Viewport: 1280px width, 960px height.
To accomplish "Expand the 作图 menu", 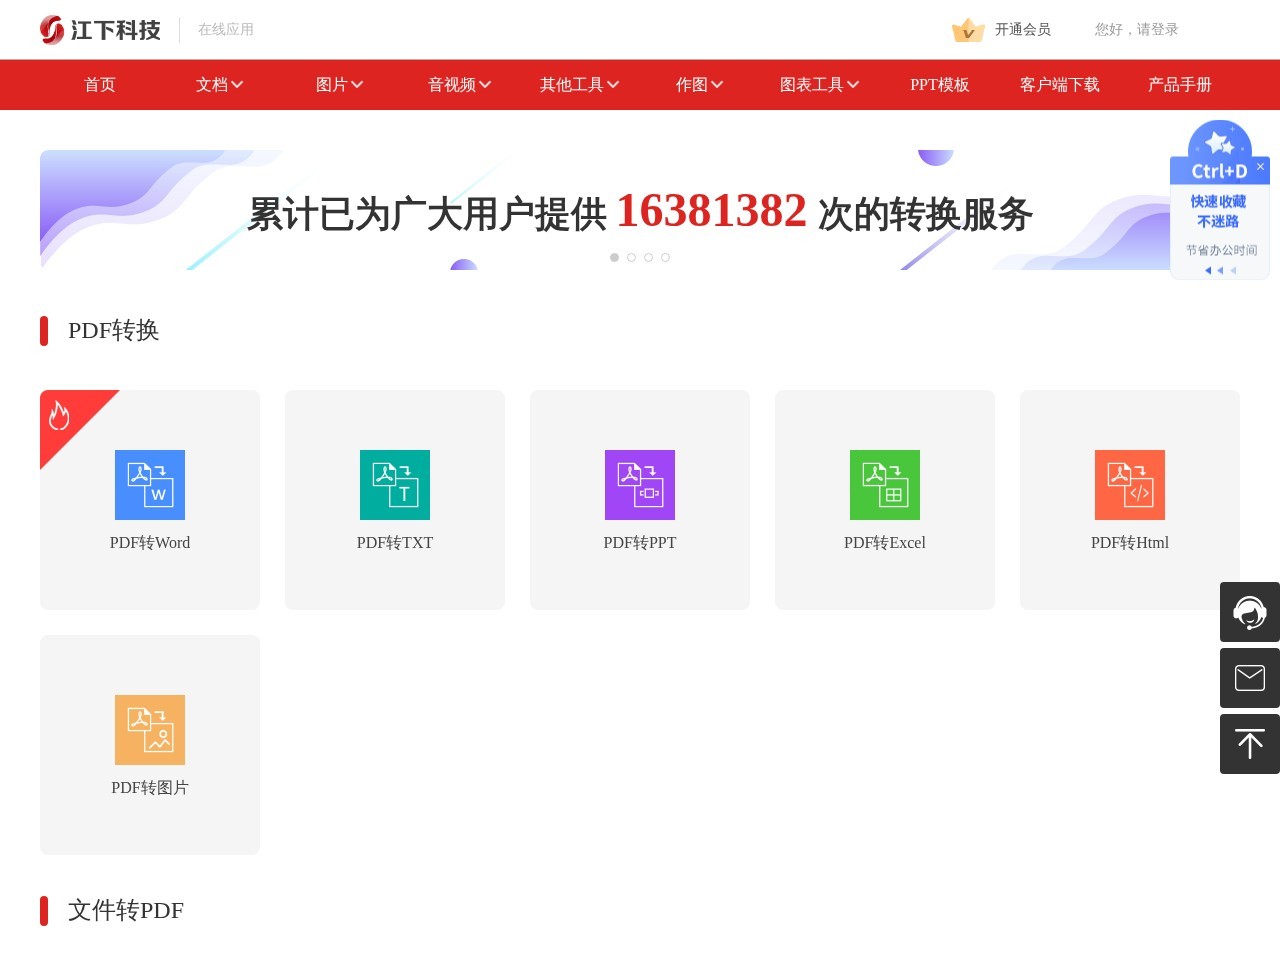I will tap(700, 85).
